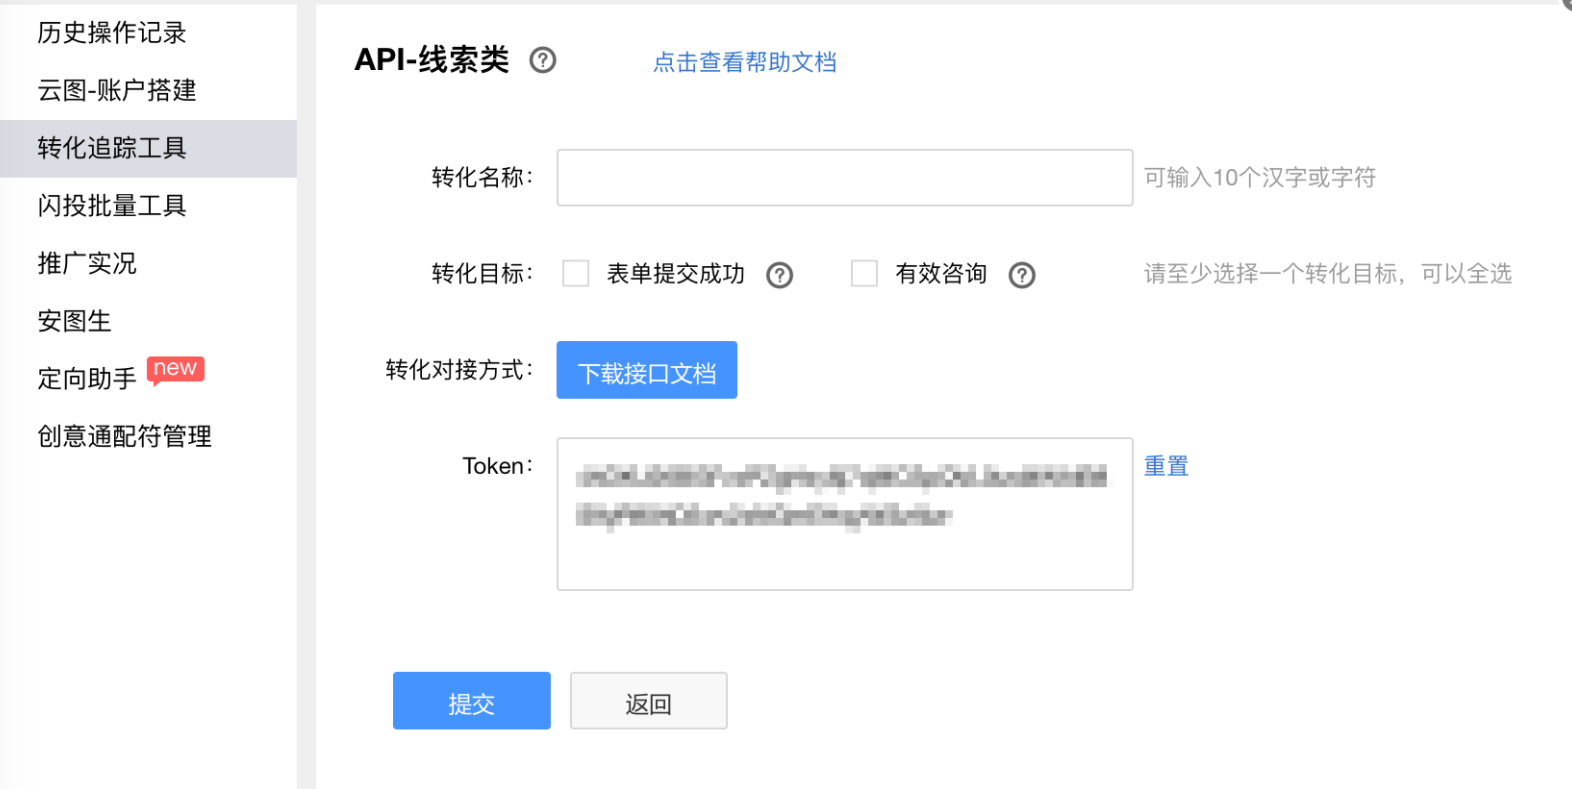Click the red new badge by 定向助手
Viewport: 1572px width, 789px height.
[x=176, y=369]
